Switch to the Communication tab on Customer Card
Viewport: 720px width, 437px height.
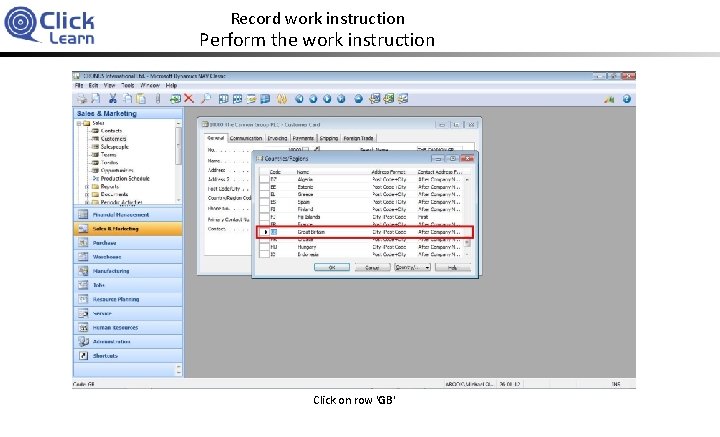[x=246, y=138]
